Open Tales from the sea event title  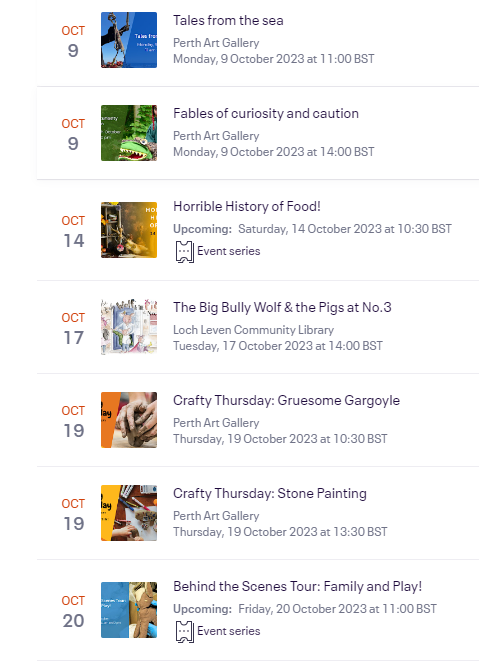[x=228, y=20]
